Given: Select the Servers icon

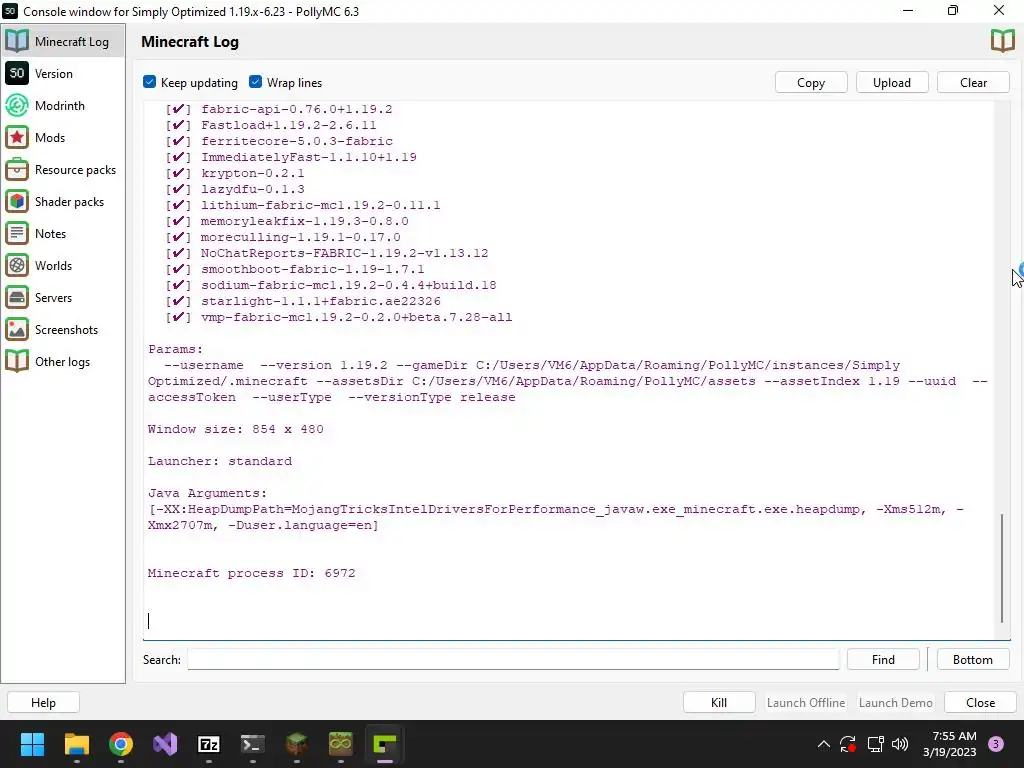Looking at the screenshot, I should click(17, 297).
